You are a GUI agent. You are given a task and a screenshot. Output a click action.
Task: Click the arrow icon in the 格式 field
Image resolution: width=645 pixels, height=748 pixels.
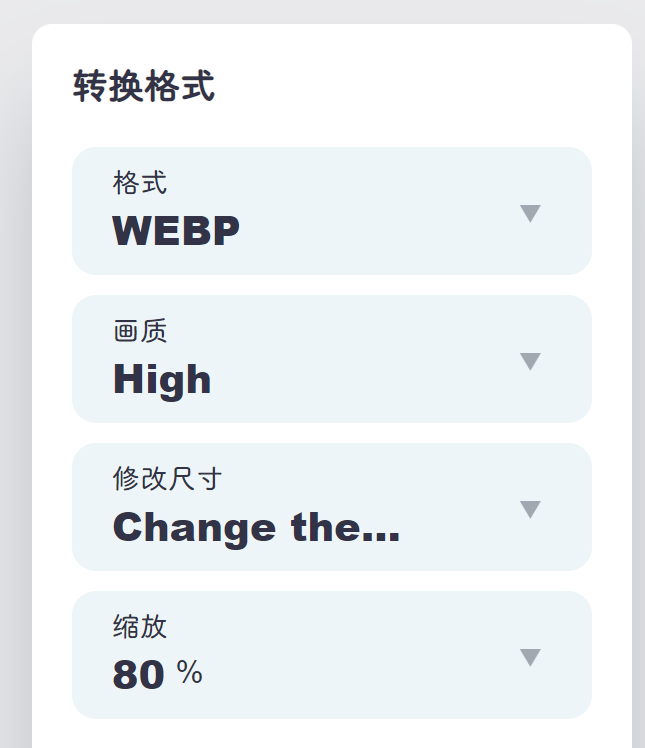530,213
